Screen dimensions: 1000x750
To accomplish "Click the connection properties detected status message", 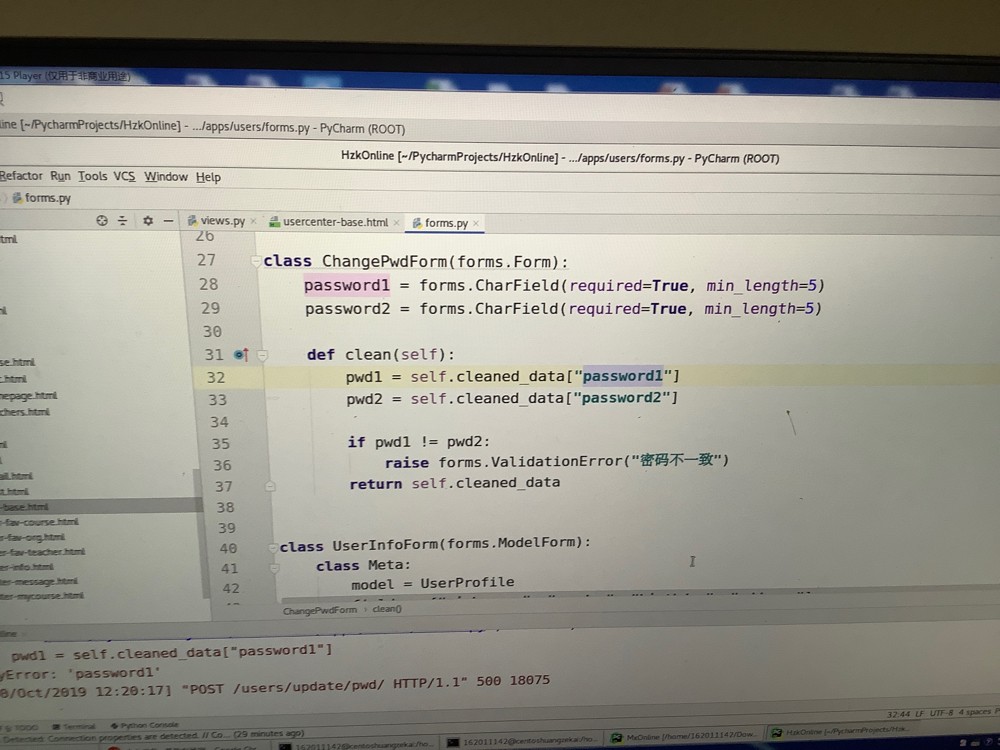I will pyautogui.click(x=153, y=734).
